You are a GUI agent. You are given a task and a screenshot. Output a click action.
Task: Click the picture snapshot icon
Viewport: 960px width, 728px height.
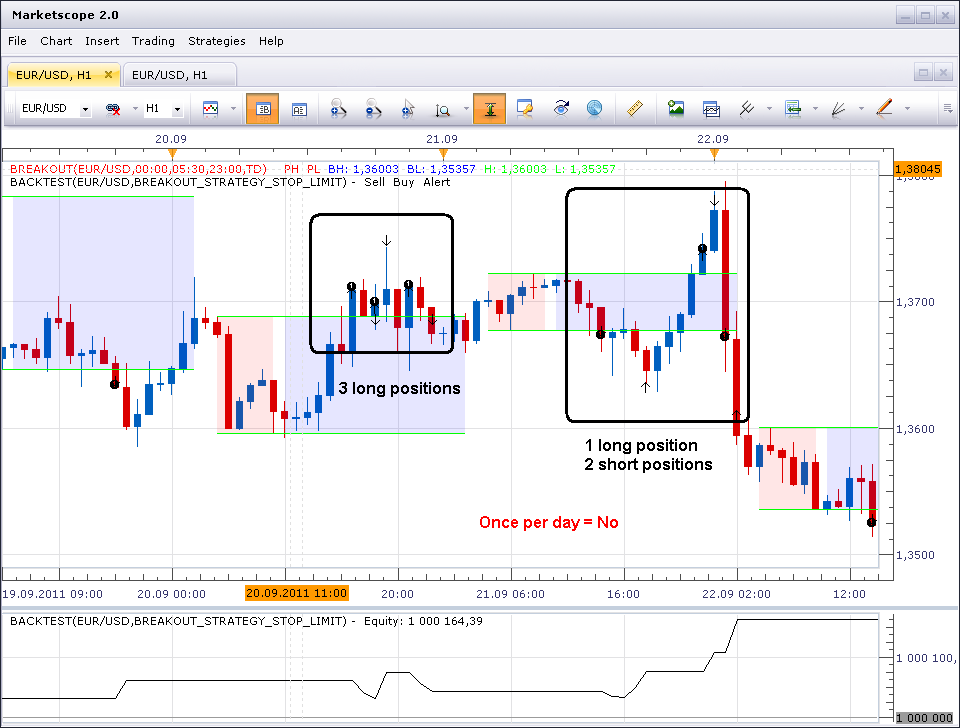(676, 108)
